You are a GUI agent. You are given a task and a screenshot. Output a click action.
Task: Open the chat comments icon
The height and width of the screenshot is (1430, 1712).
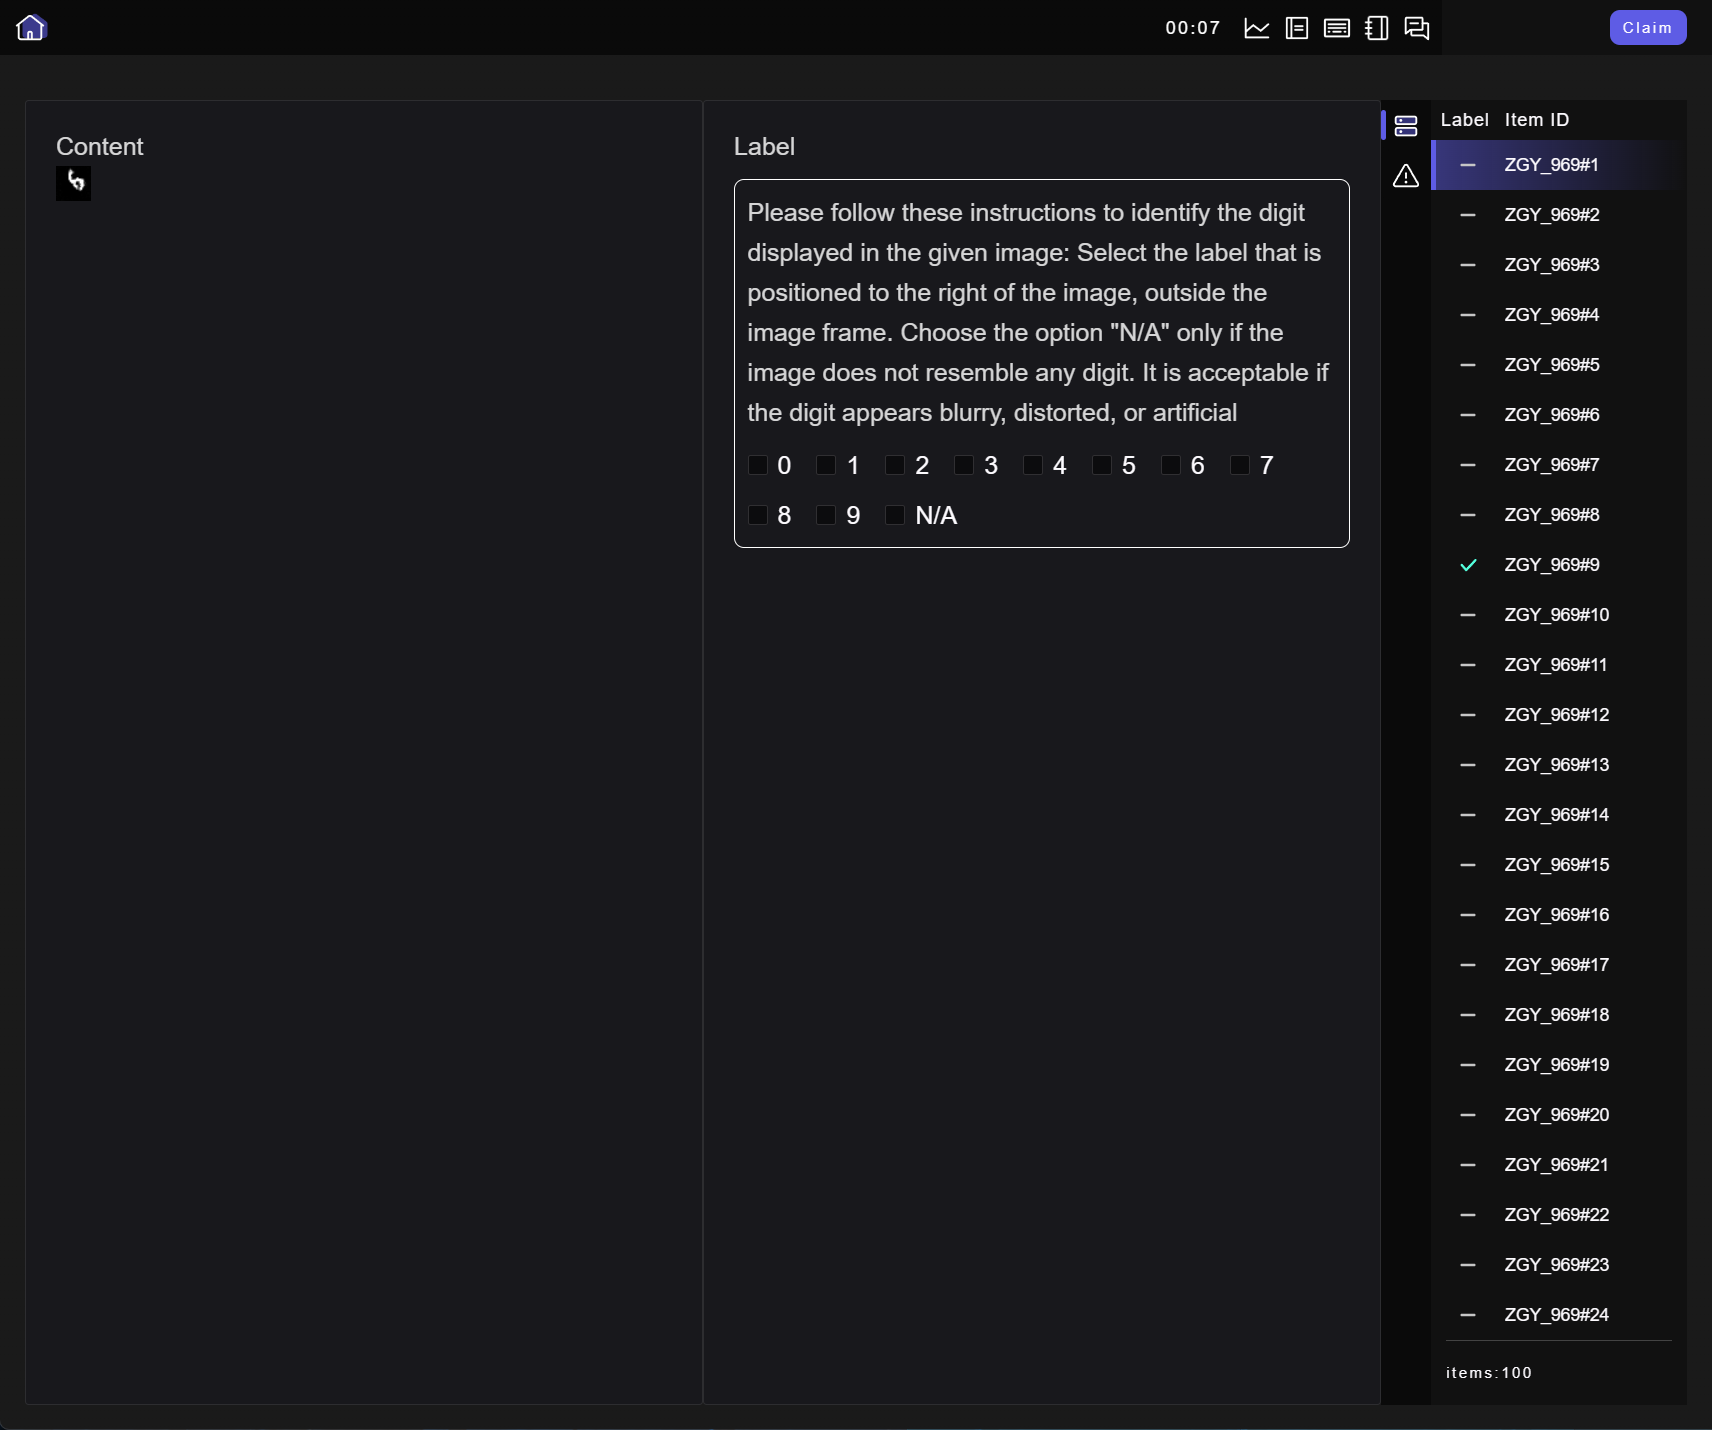[x=1416, y=28]
